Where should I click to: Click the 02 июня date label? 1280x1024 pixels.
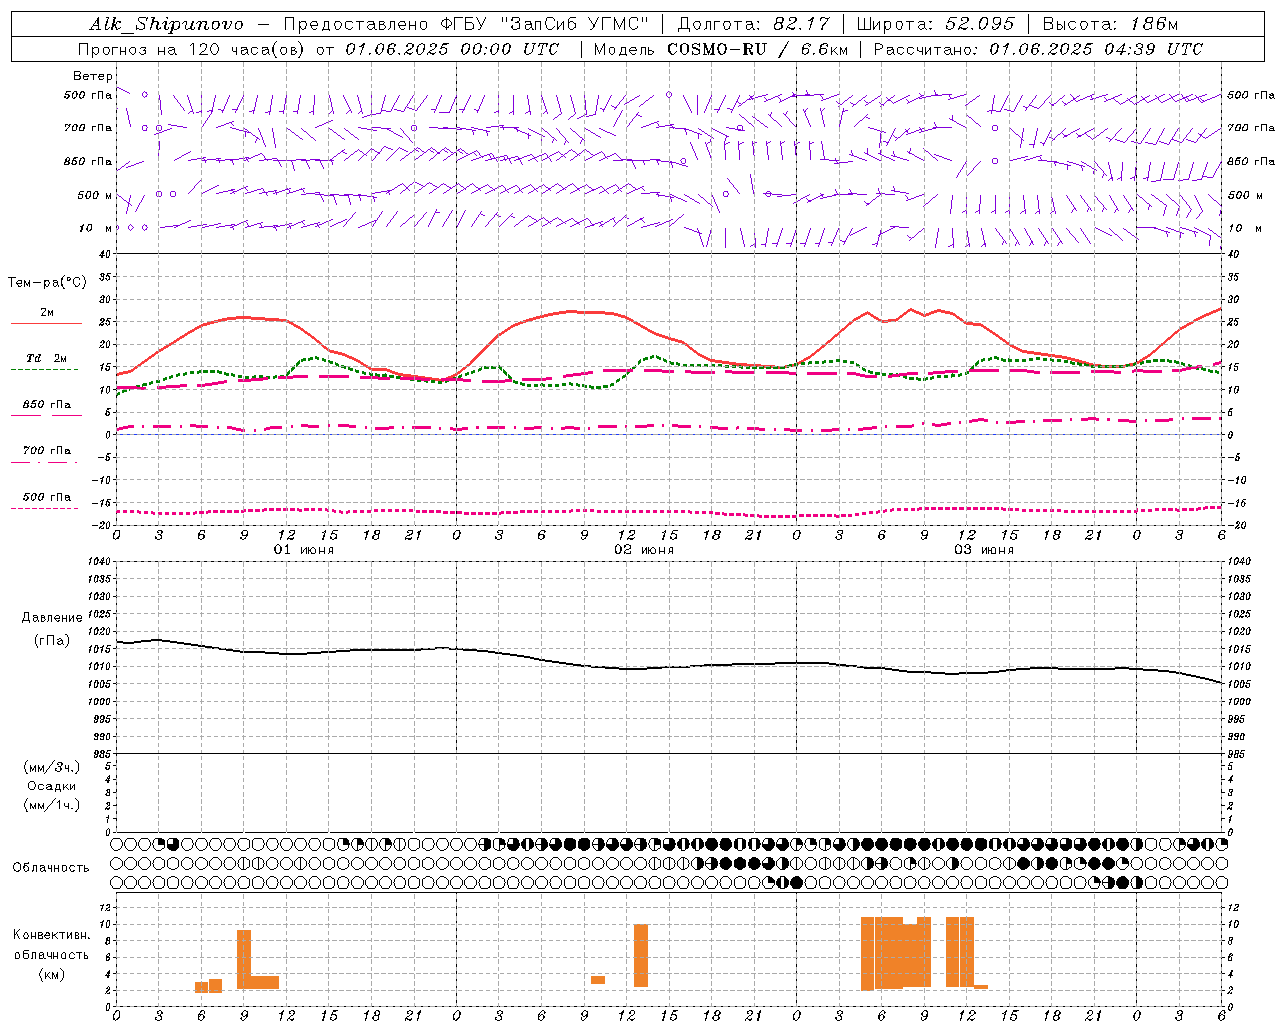point(644,550)
